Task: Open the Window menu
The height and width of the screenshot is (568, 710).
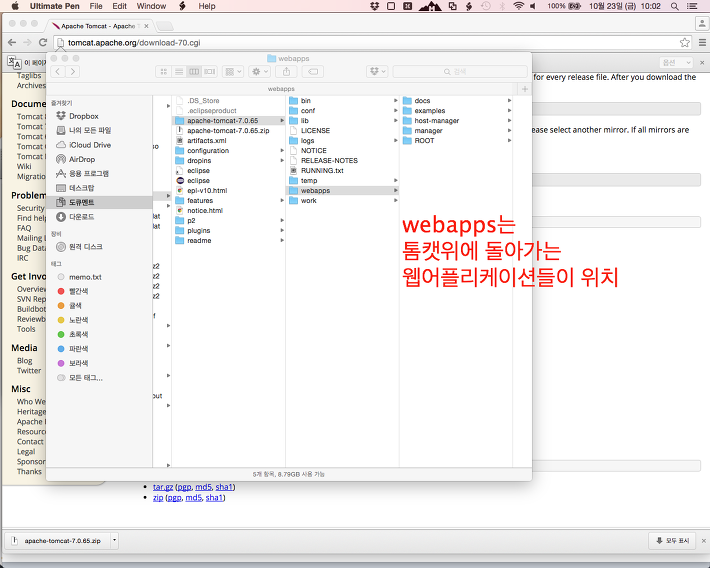Action: tap(151, 6)
